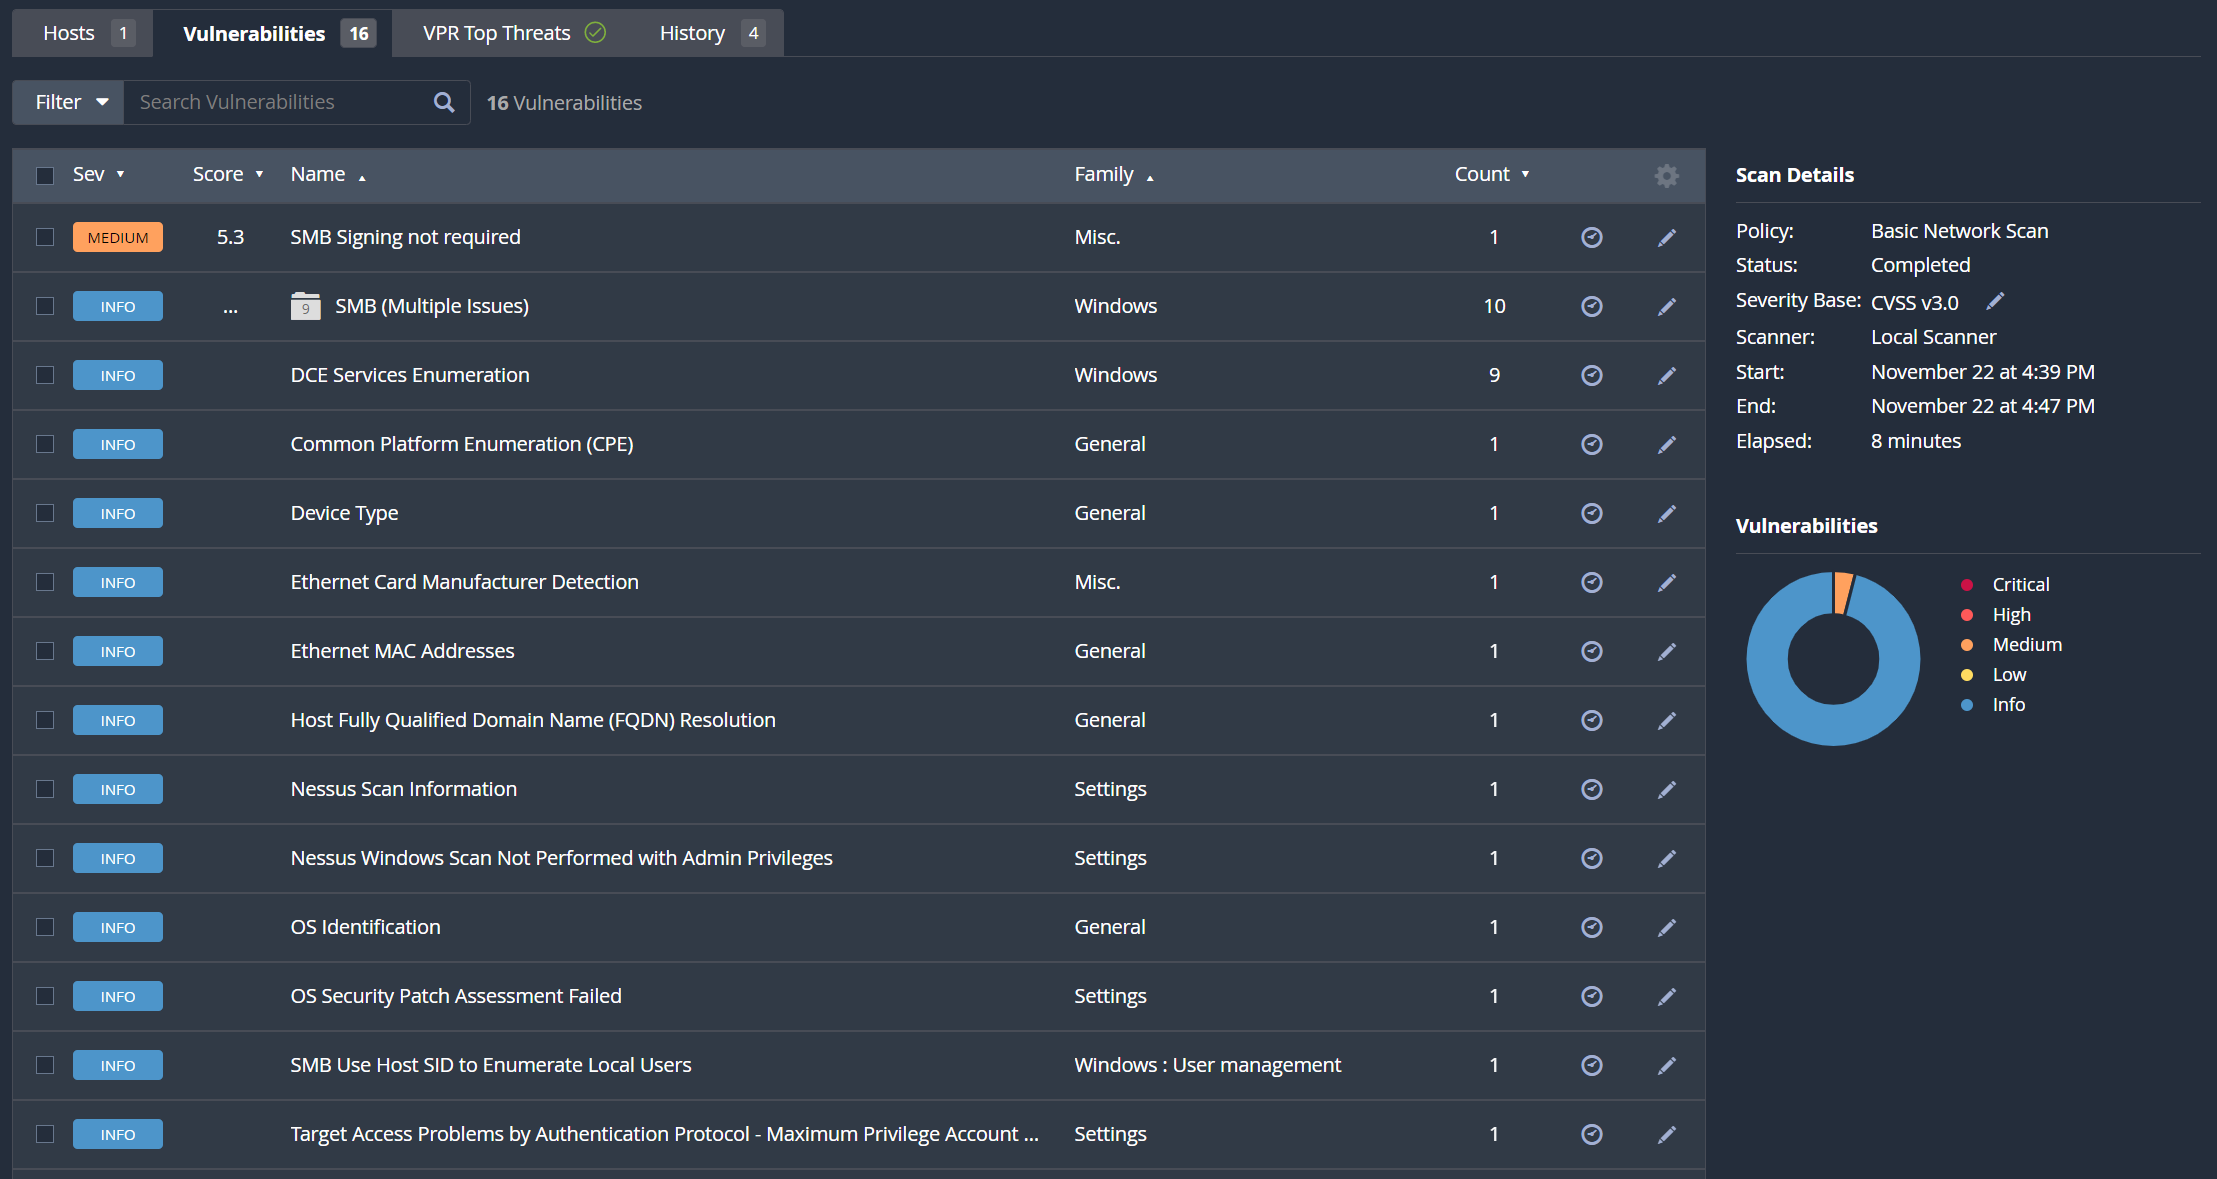
Task: Edit Severity Base using the pencil icon
Action: click(x=1995, y=300)
